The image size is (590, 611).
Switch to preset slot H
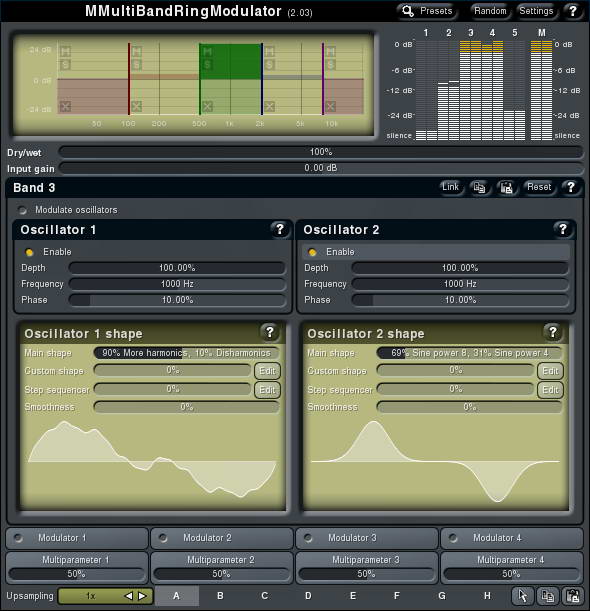click(487, 596)
